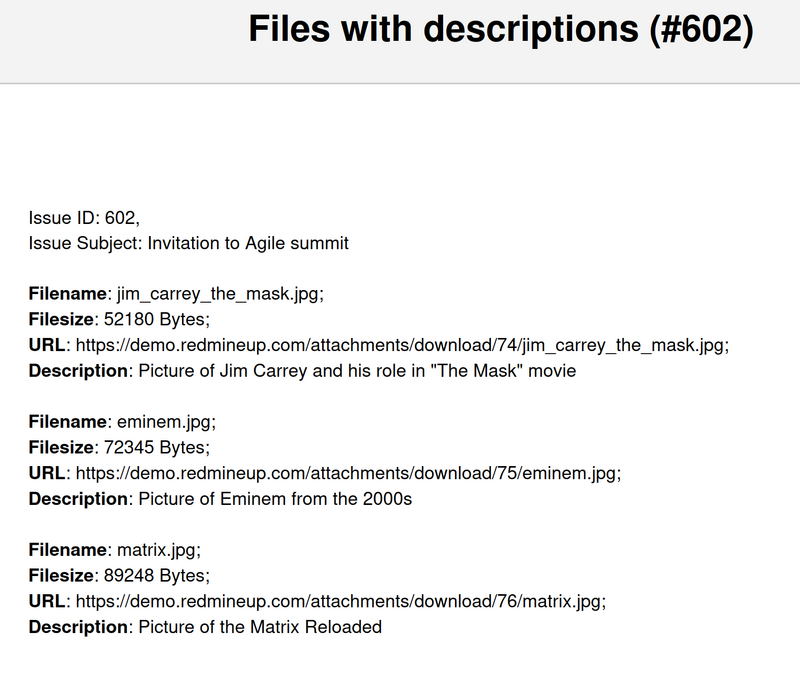Open the jim_carrey_the_mask.jpg download URL
The width and height of the screenshot is (800, 686).
402,345
